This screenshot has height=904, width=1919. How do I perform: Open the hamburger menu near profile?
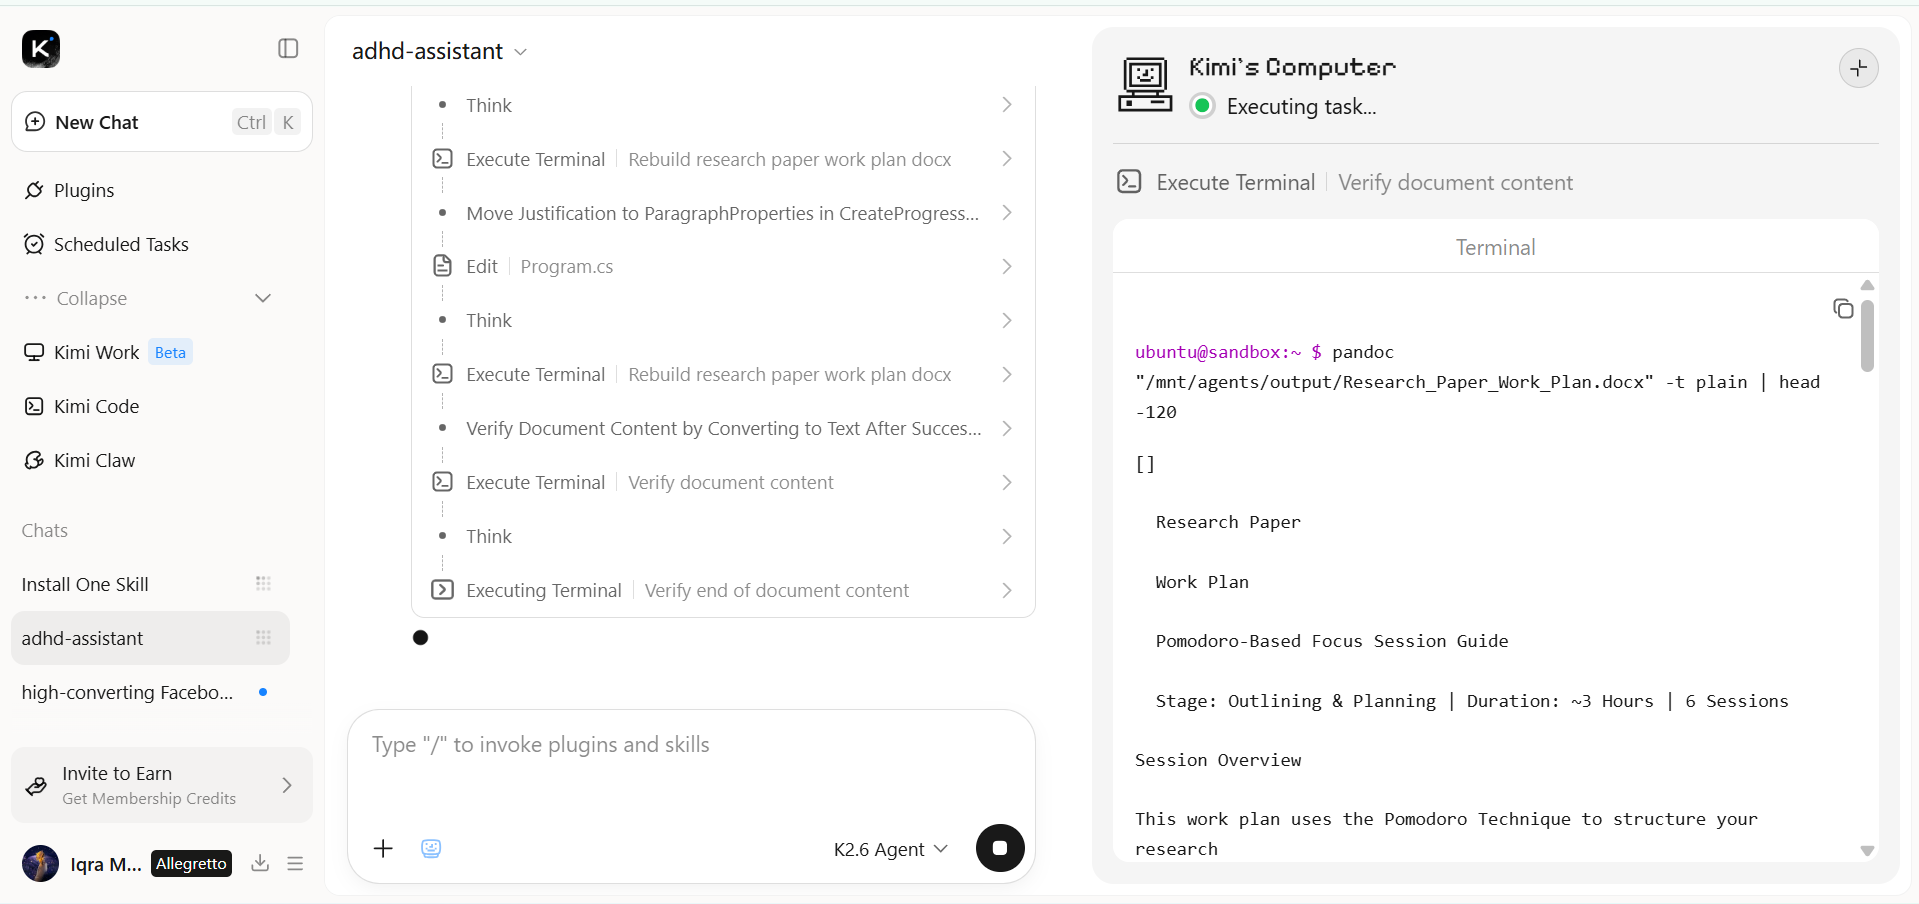point(295,863)
